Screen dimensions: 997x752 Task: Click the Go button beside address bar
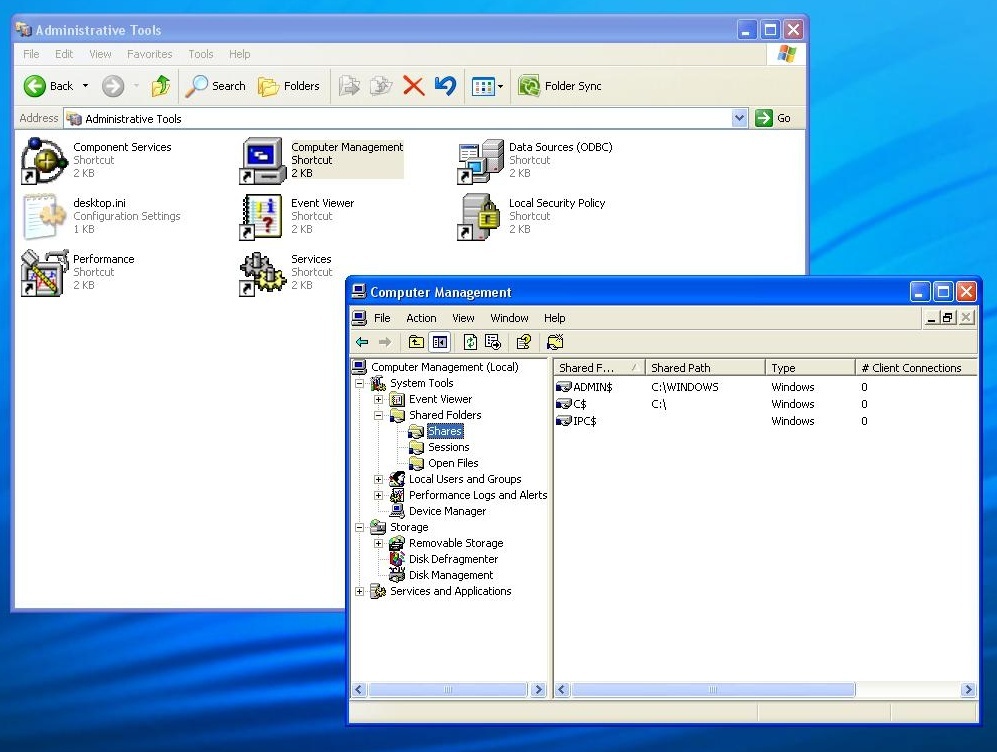tap(774, 118)
